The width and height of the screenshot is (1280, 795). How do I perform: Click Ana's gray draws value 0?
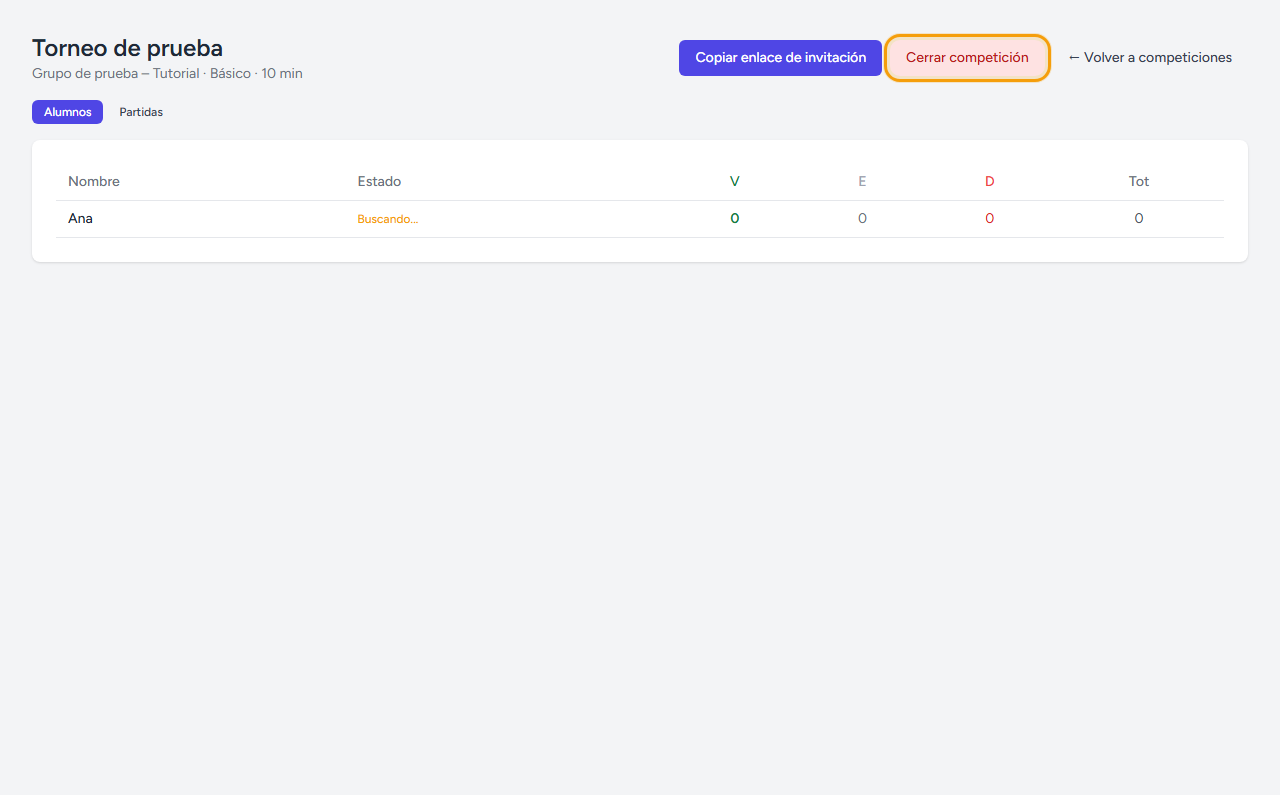862,218
